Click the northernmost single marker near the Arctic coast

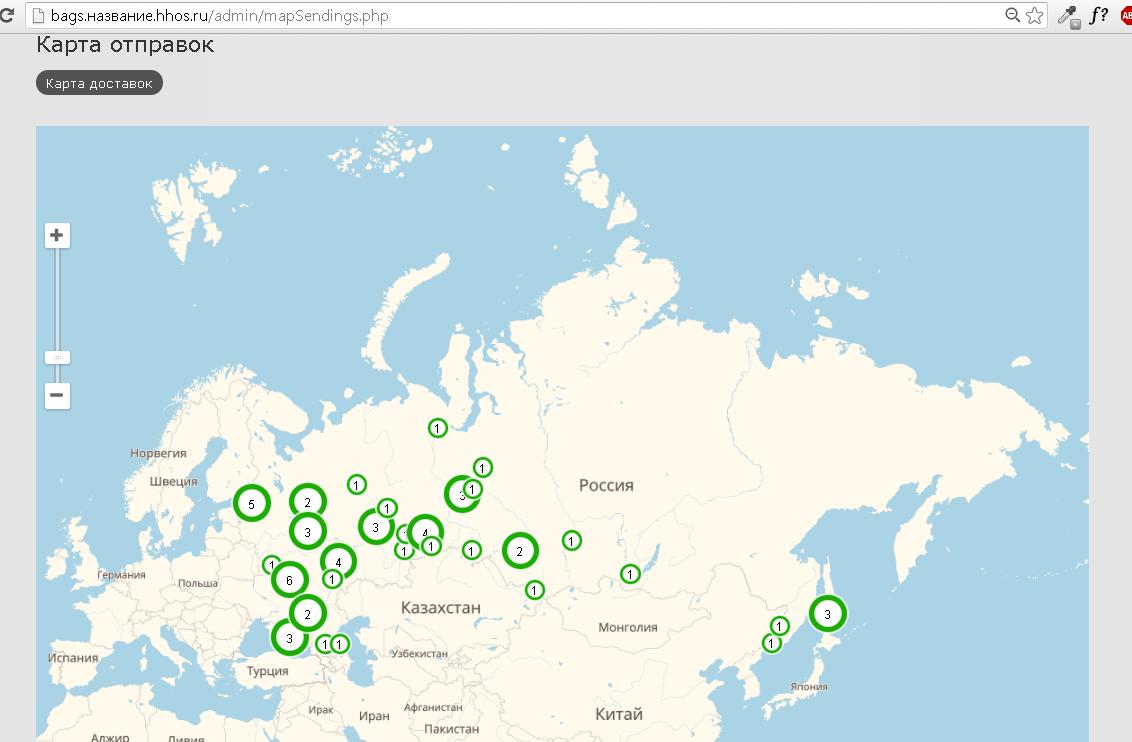click(x=437, y=428)
